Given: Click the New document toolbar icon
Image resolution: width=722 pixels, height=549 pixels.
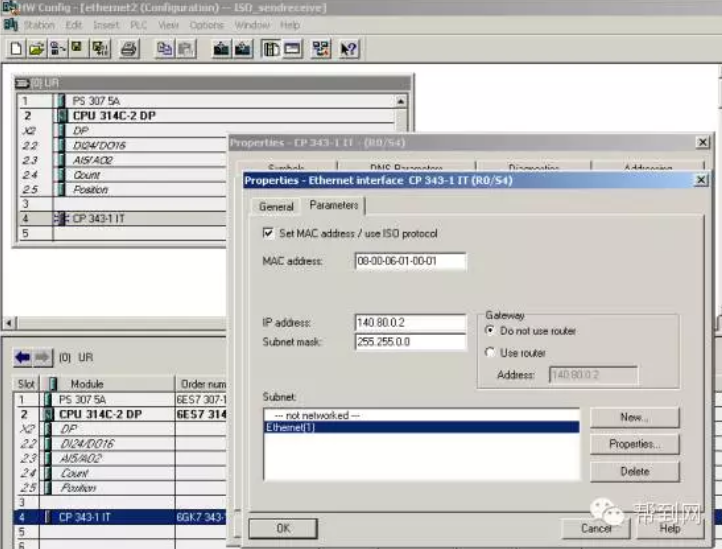Looking at the screenshot, I should point(15,47).
